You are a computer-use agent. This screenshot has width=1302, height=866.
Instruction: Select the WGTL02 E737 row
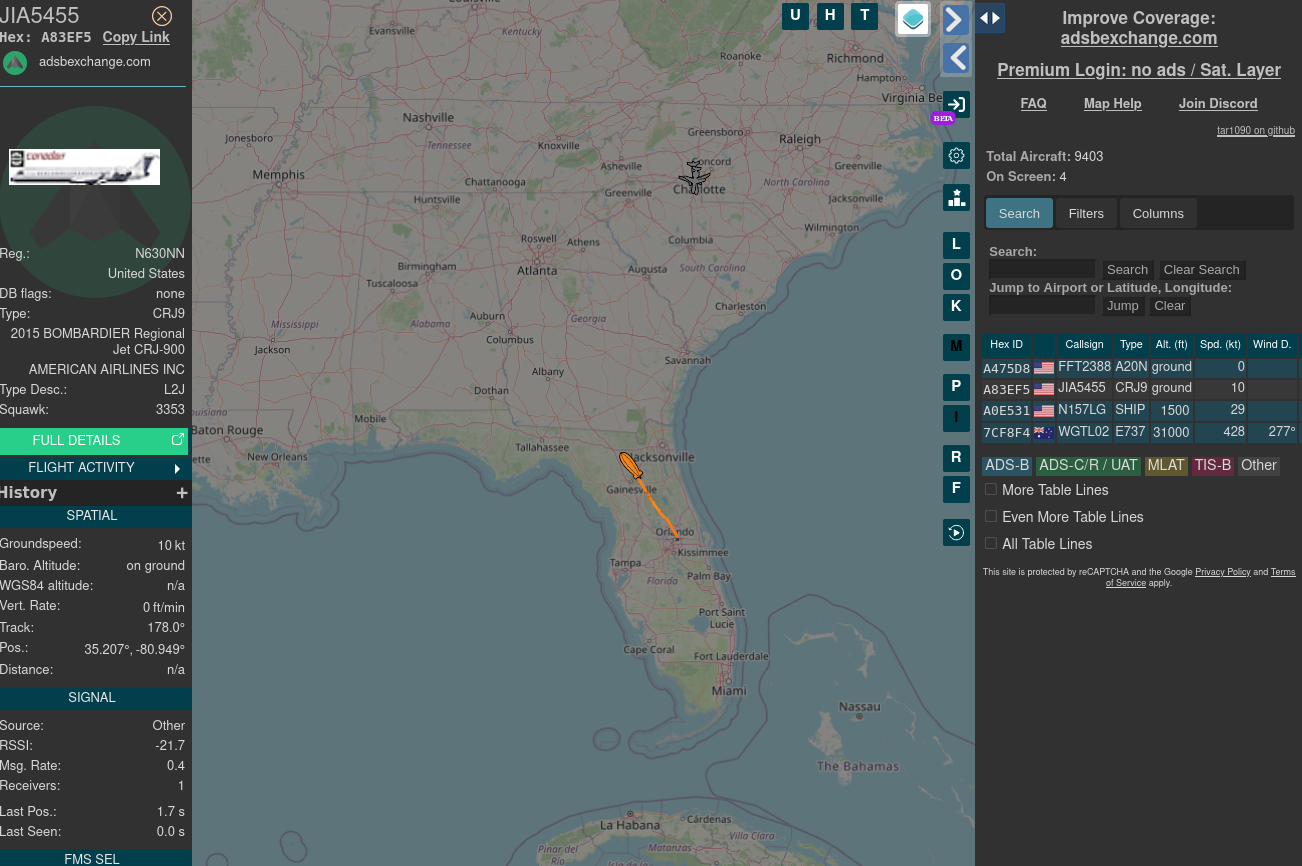(1140, 432)
